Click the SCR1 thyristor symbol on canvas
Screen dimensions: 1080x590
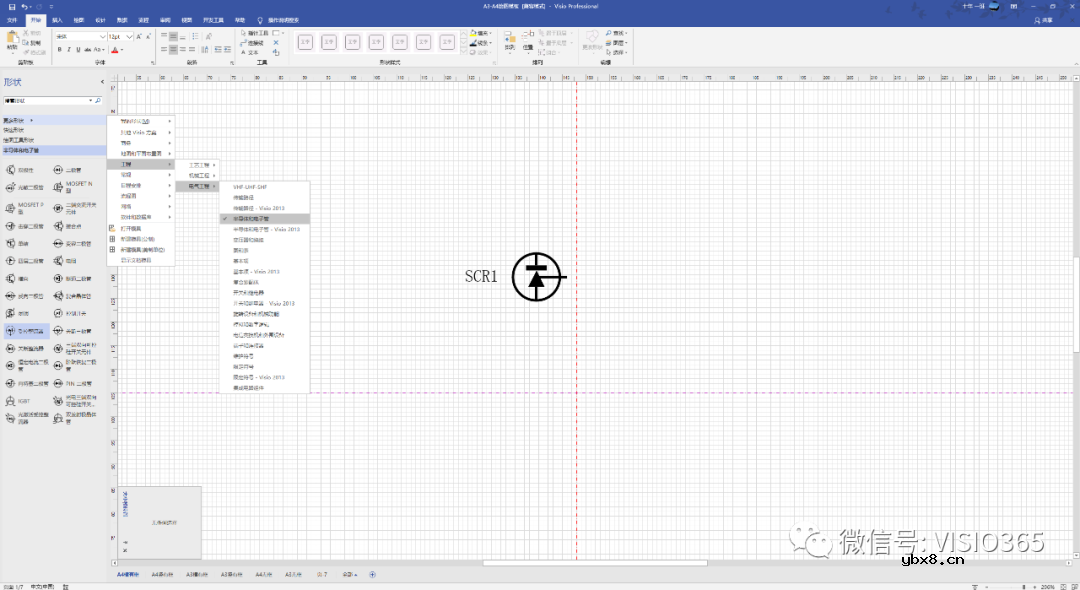[537, 277]
